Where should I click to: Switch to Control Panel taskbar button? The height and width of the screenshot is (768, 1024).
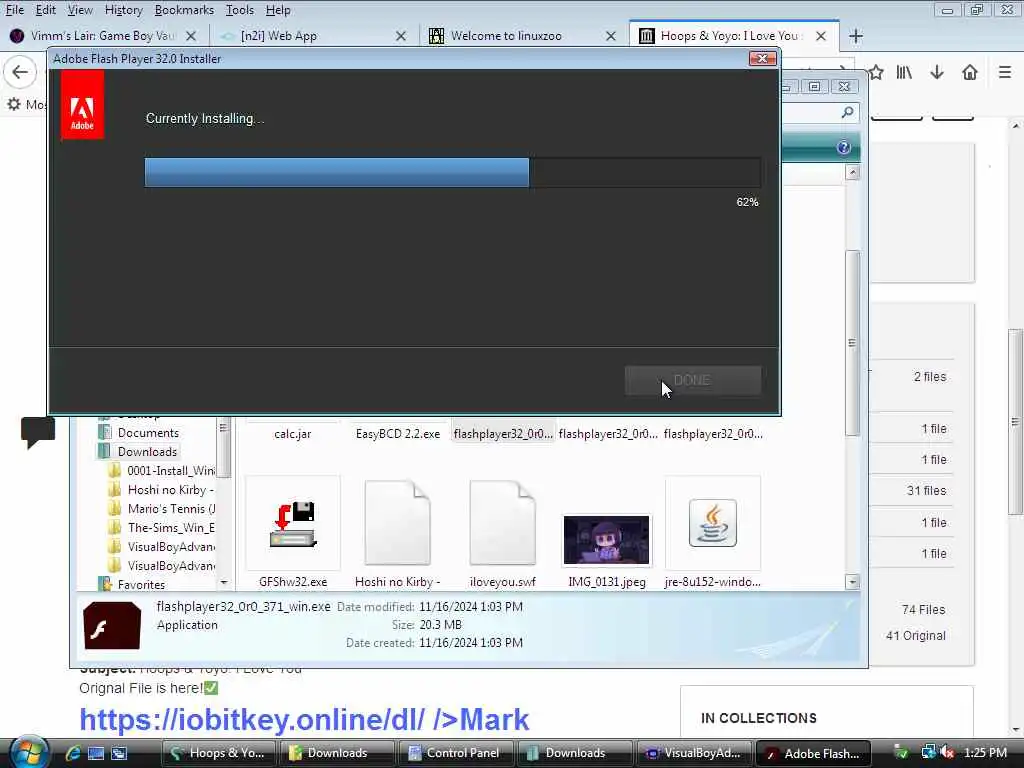pos(455,753)
